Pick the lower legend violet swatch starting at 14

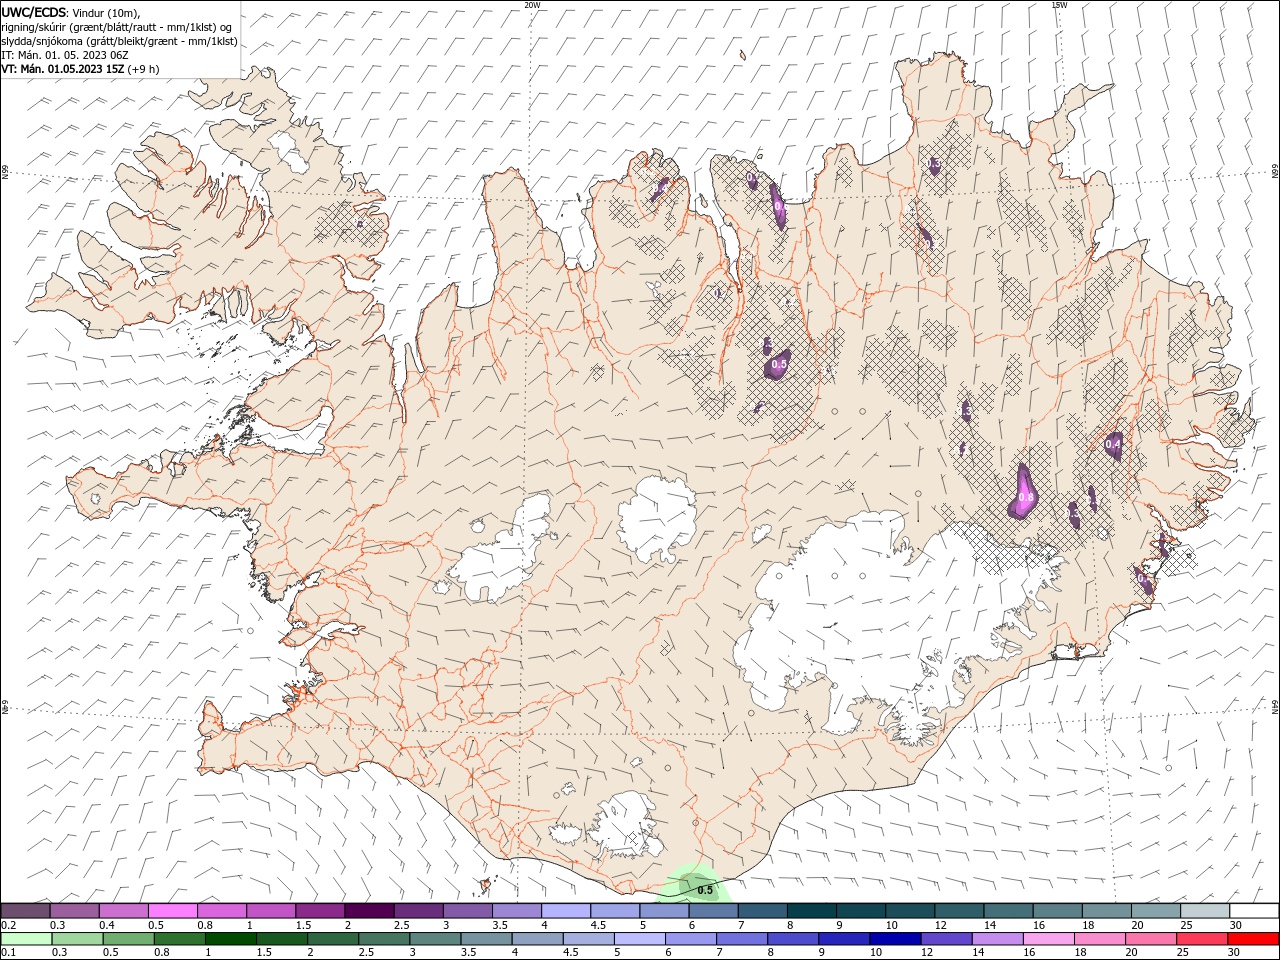pyautogui.click(x=997, y=939)
